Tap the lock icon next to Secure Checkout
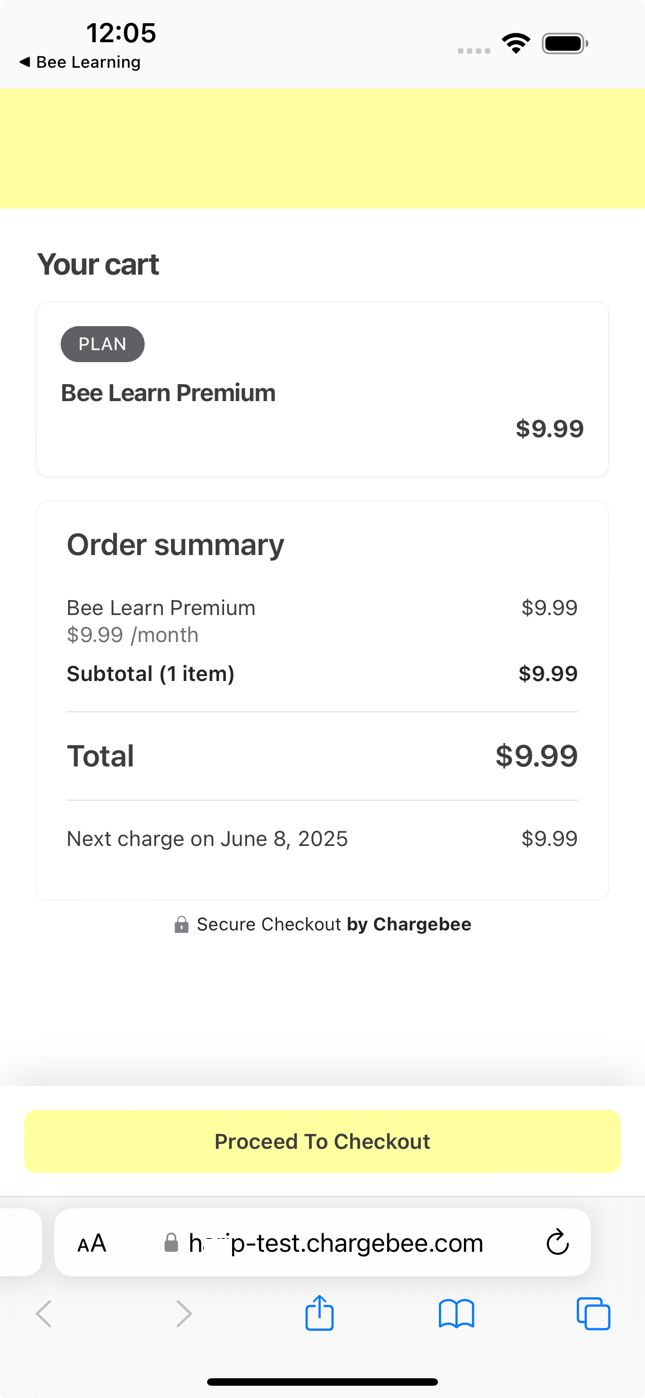 182,924
